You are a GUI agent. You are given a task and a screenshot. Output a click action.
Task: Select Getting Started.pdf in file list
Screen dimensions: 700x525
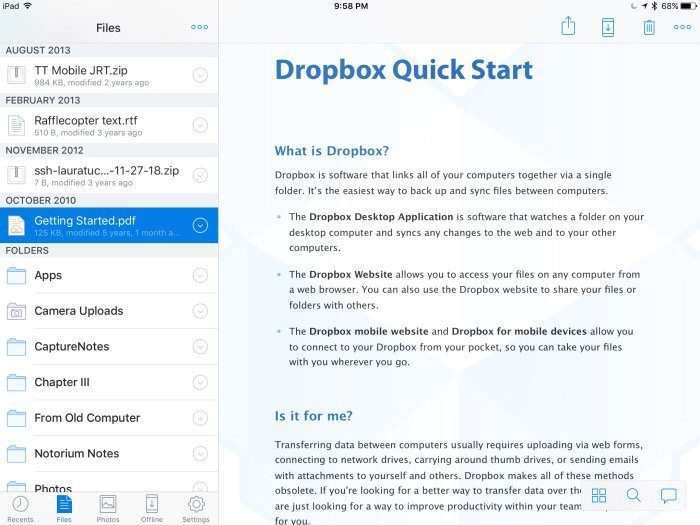point(109,225)
